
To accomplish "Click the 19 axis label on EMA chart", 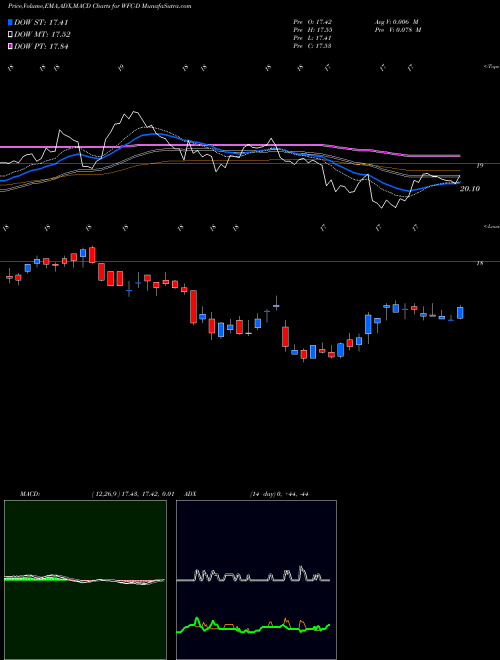I will [x=479, y=166].
